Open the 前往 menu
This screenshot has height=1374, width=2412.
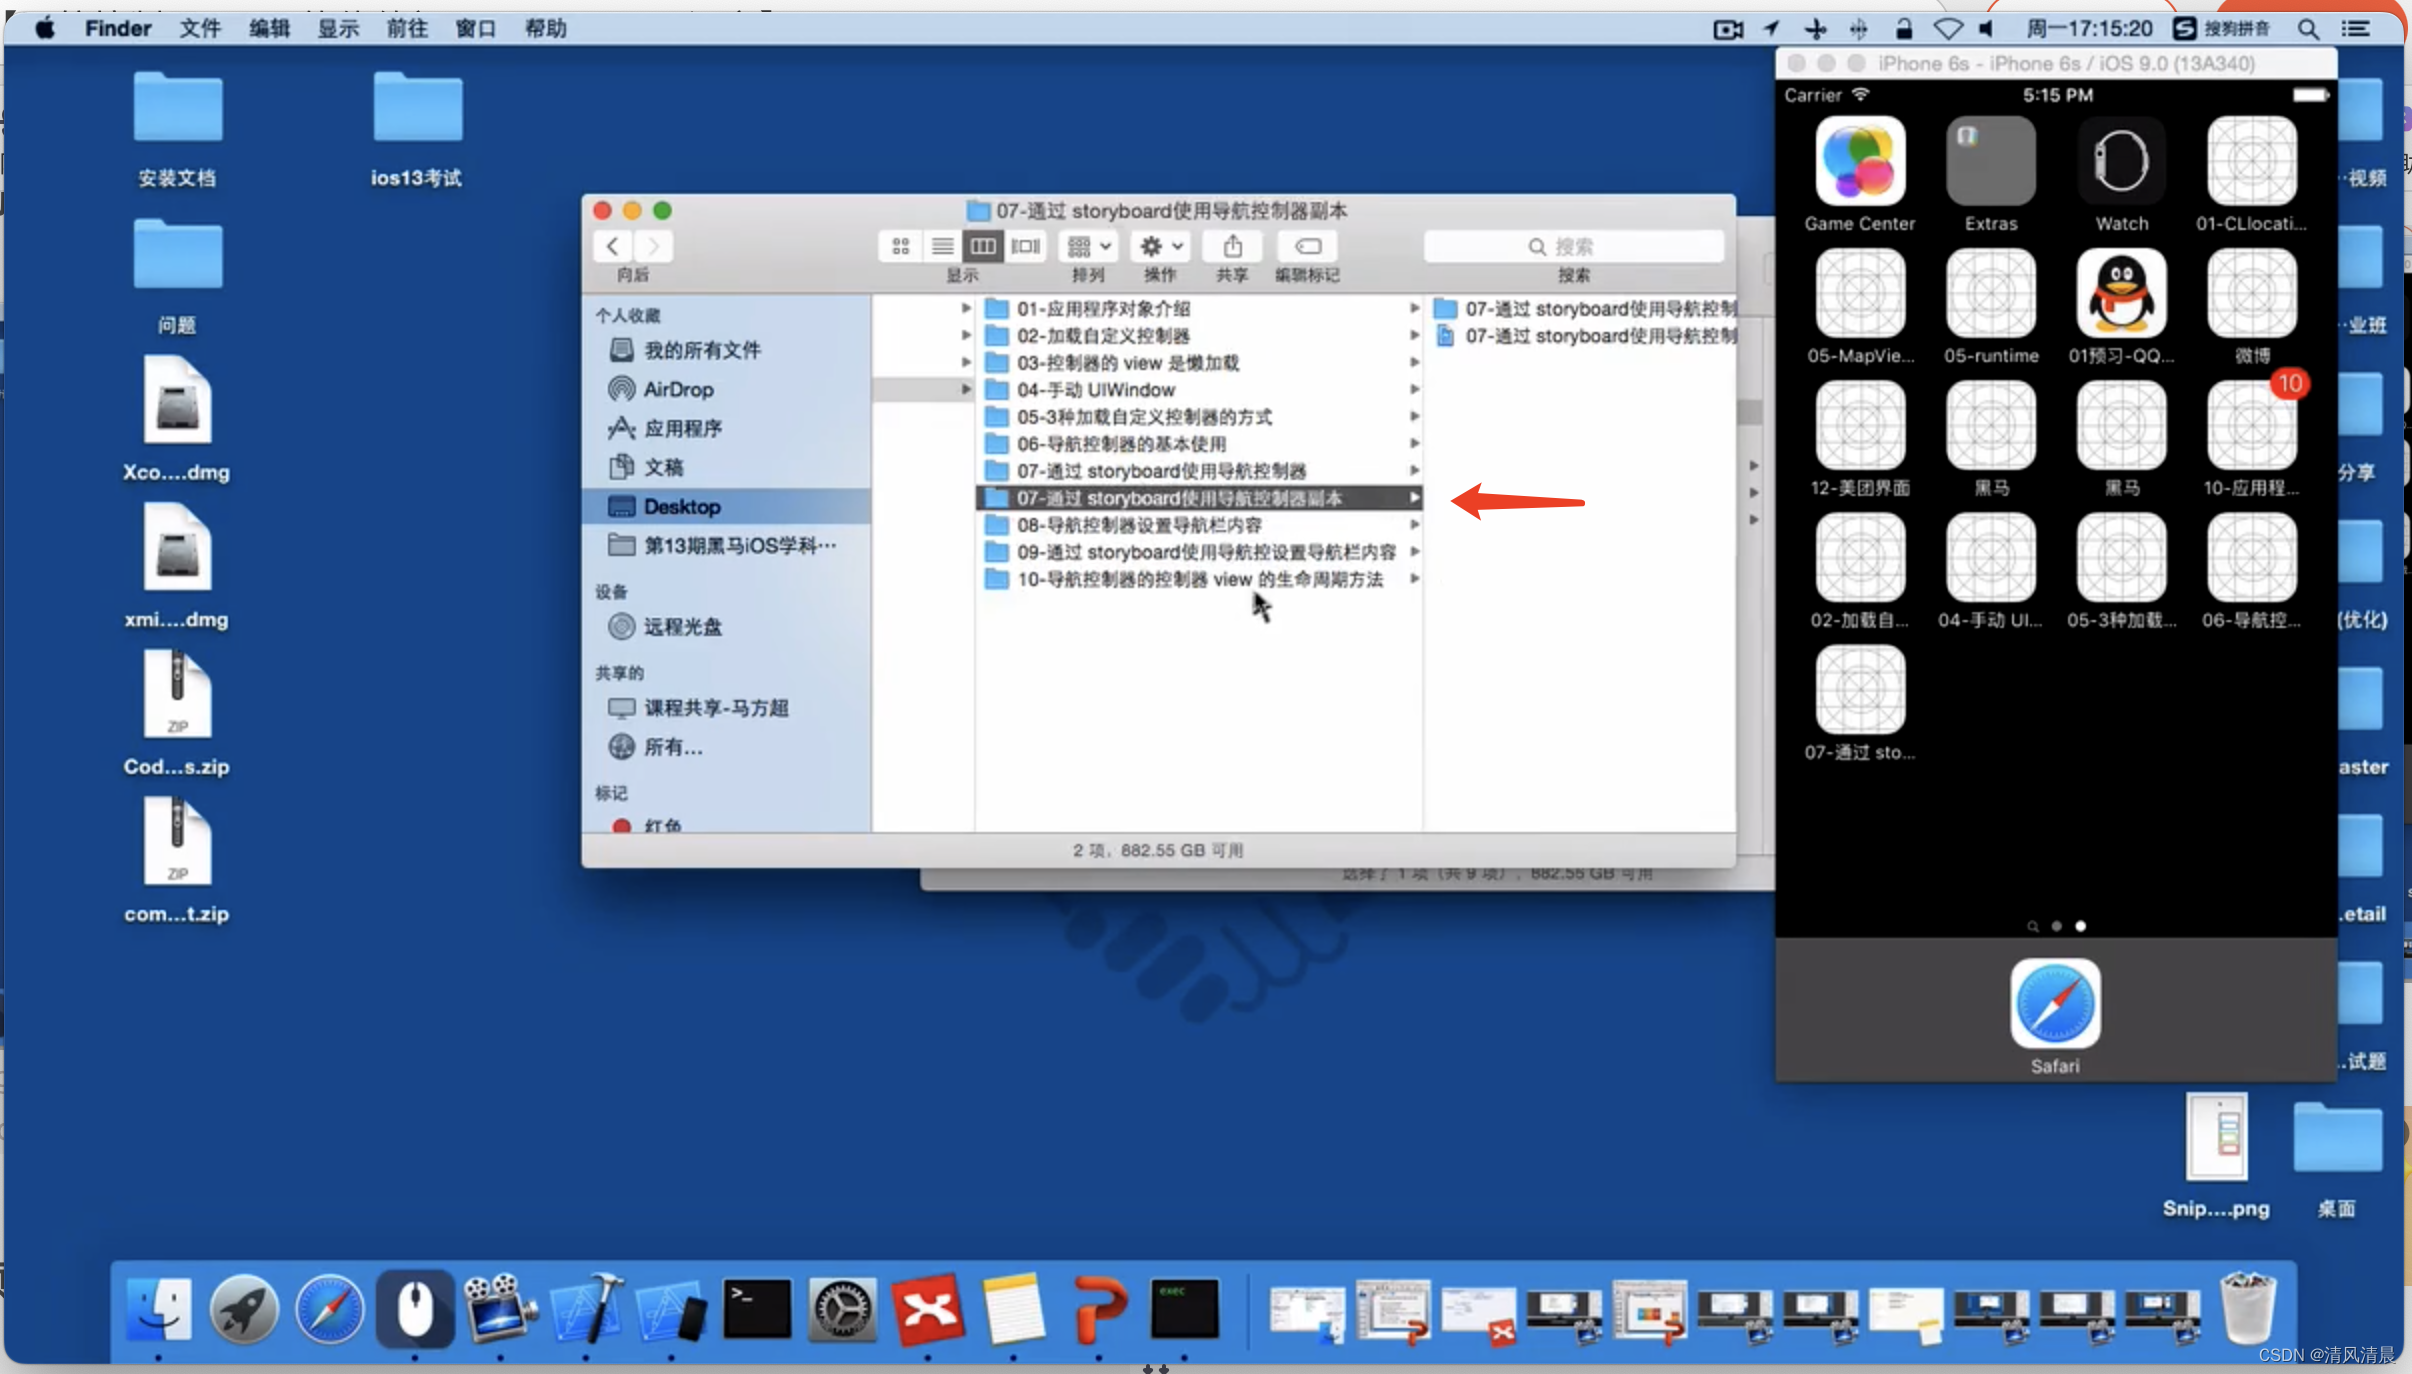(407, 29)
